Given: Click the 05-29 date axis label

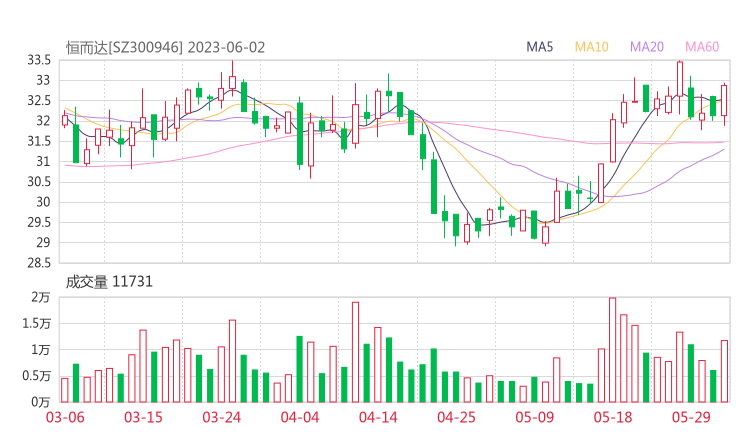Looking at the screenshot, I should (691, 417).
